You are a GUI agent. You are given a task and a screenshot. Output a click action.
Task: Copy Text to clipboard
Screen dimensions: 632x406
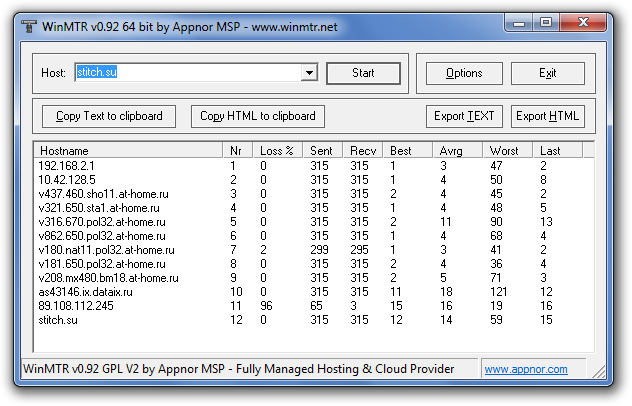pyautogui.click(x=109, y=116)
